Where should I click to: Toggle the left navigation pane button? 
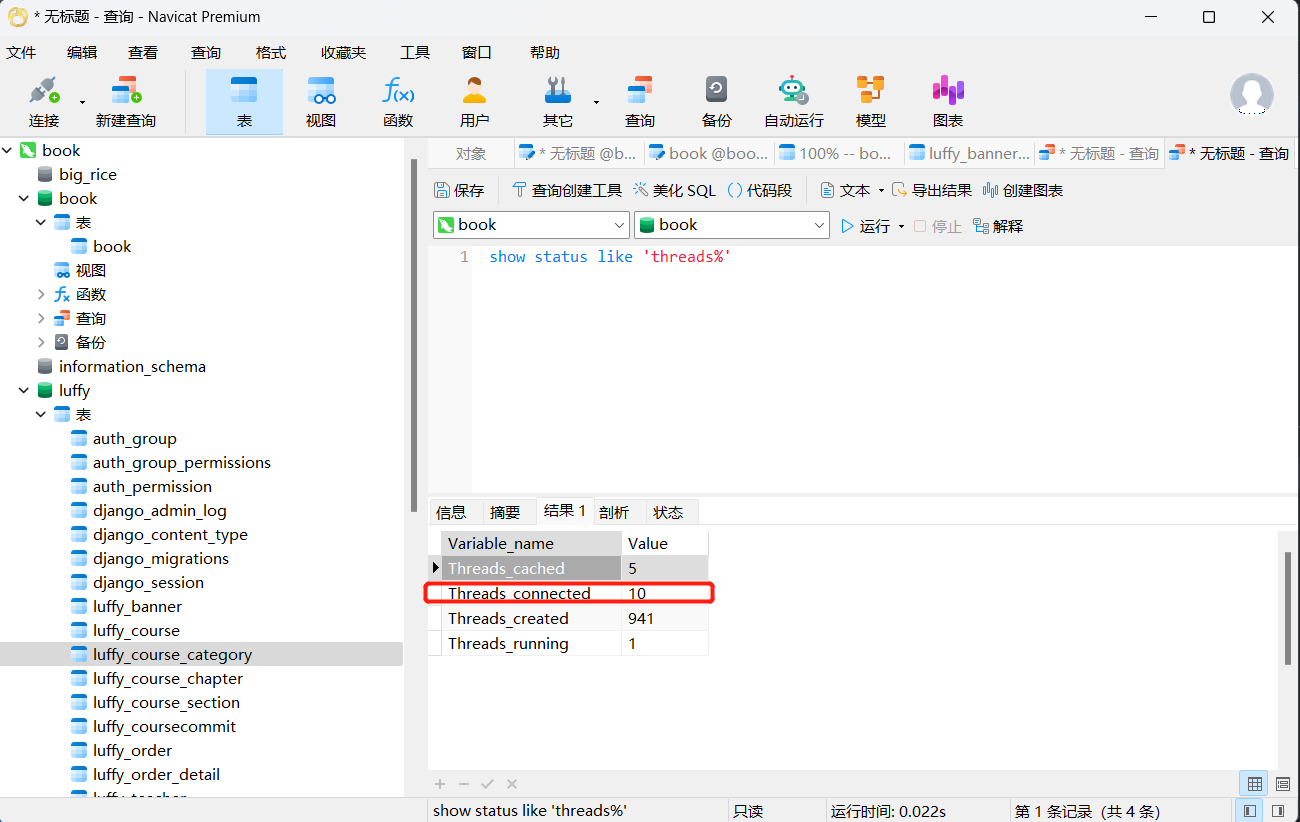1250,811
